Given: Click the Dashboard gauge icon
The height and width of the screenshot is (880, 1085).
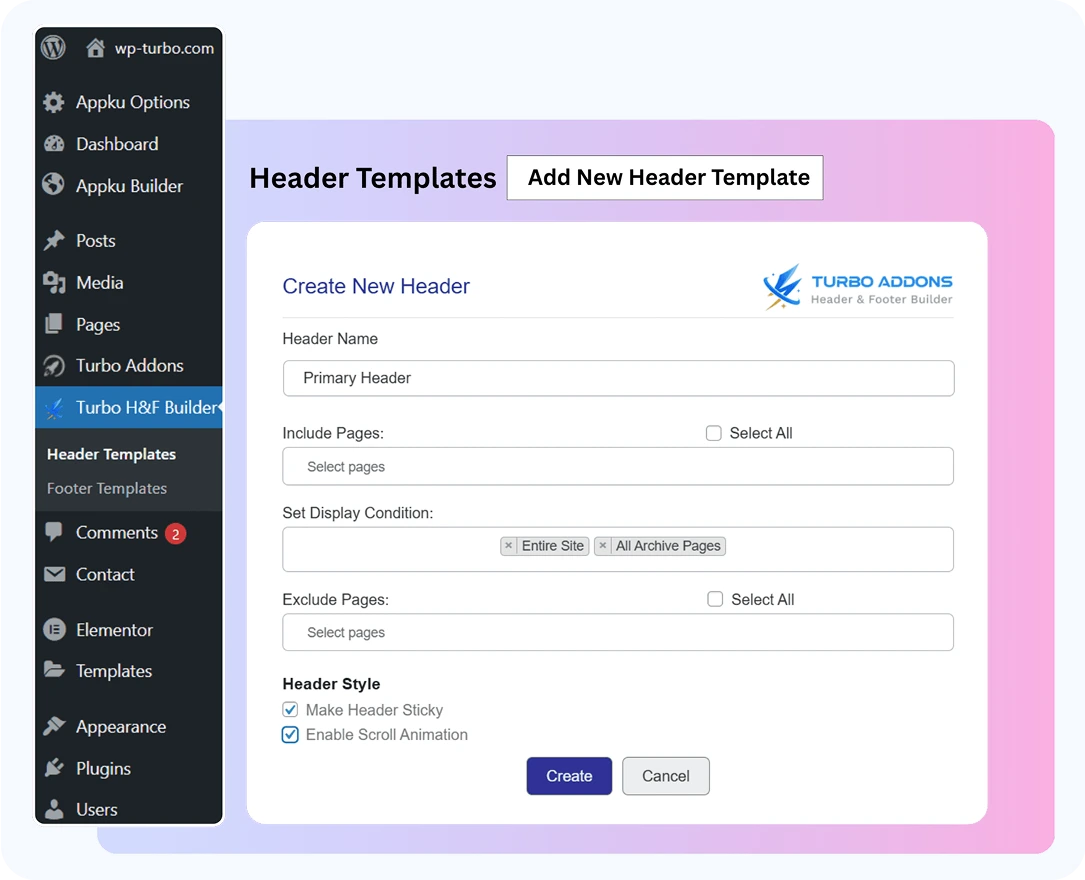Looking at the screenshot, I should point(54,144).
